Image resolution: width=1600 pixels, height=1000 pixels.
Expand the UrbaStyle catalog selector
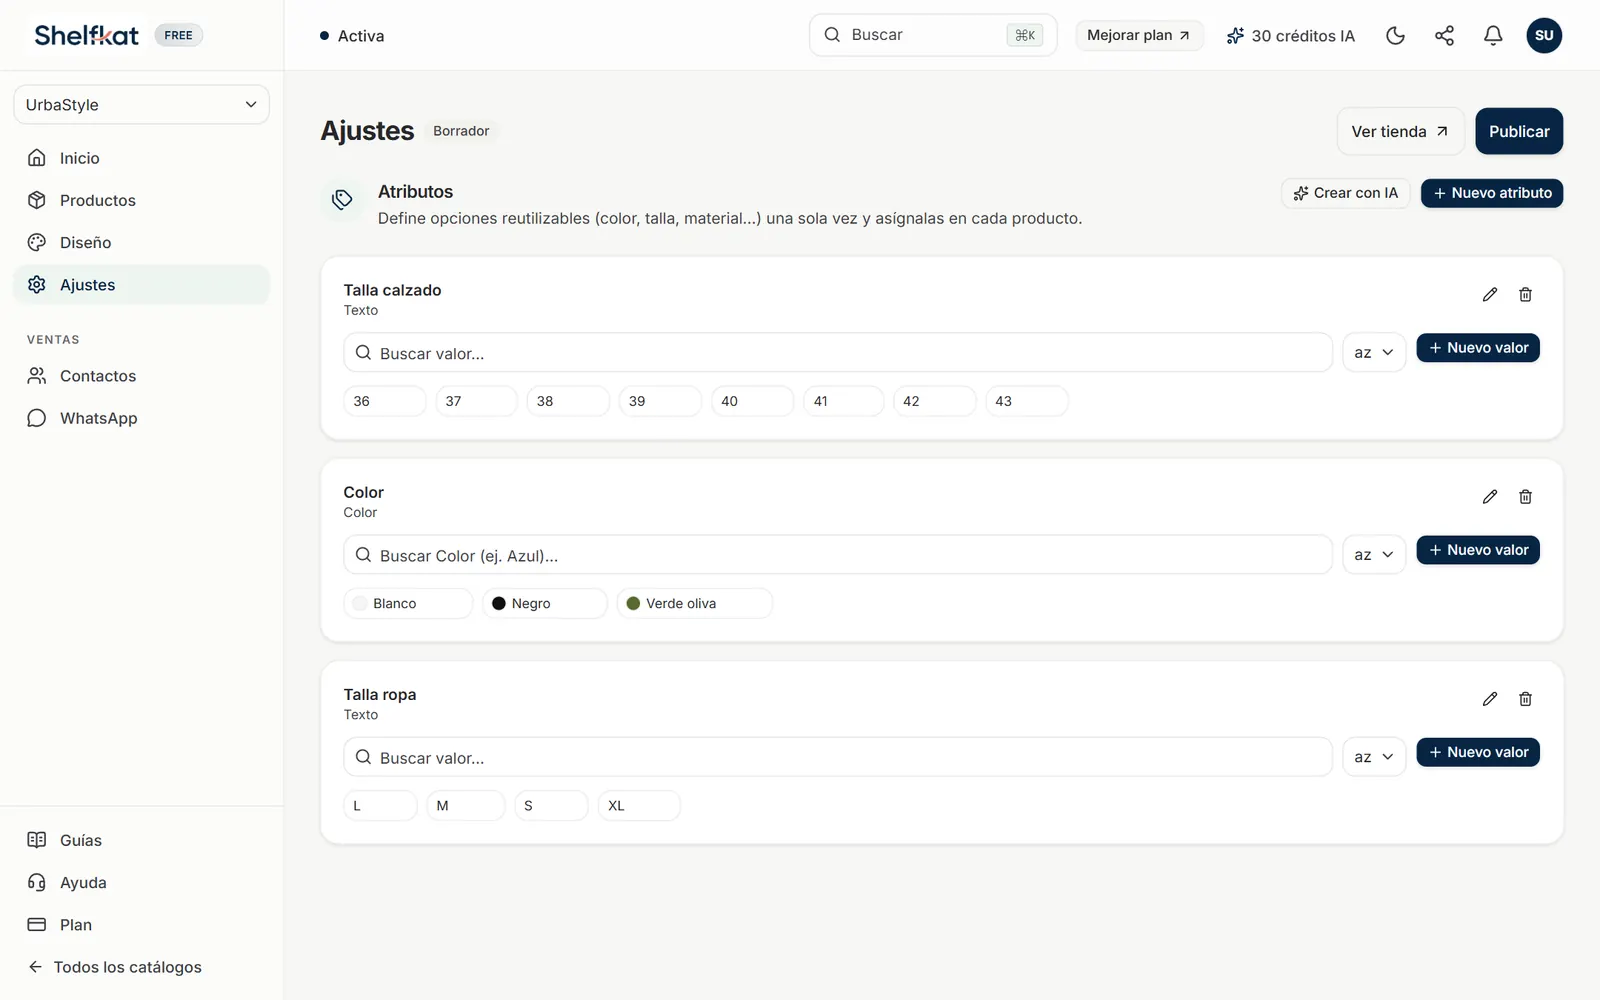141,105
